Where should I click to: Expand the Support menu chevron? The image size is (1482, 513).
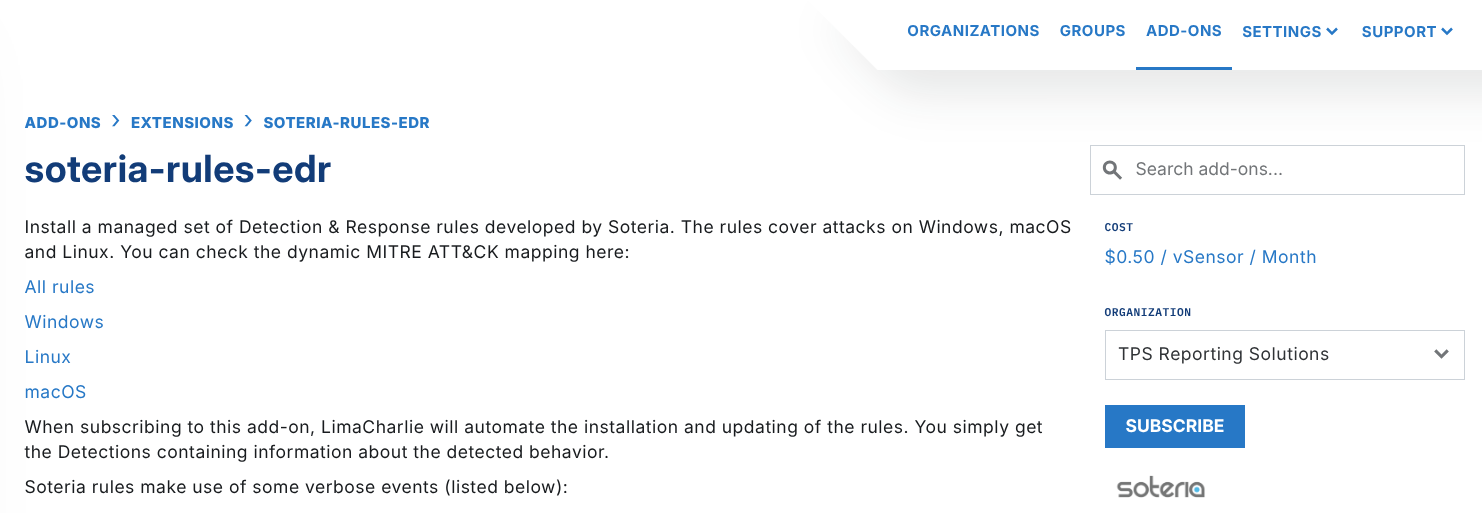pos(1447,32)
